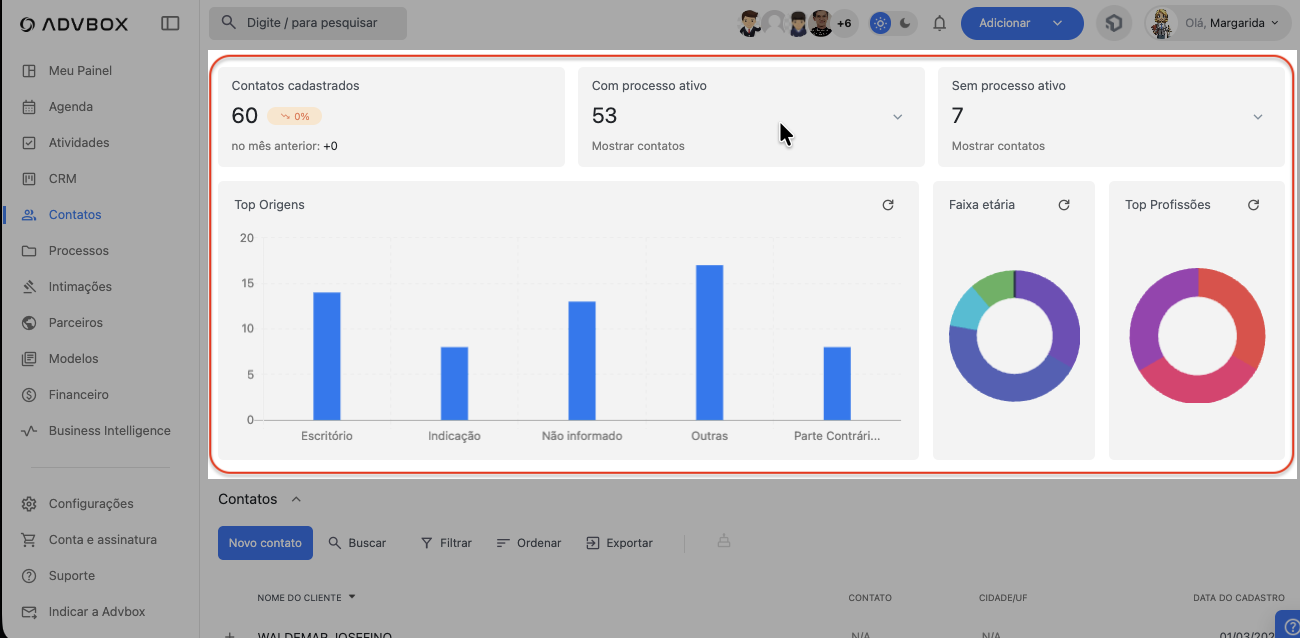Expand the Sem processo ativo card

click(1258, 117)
